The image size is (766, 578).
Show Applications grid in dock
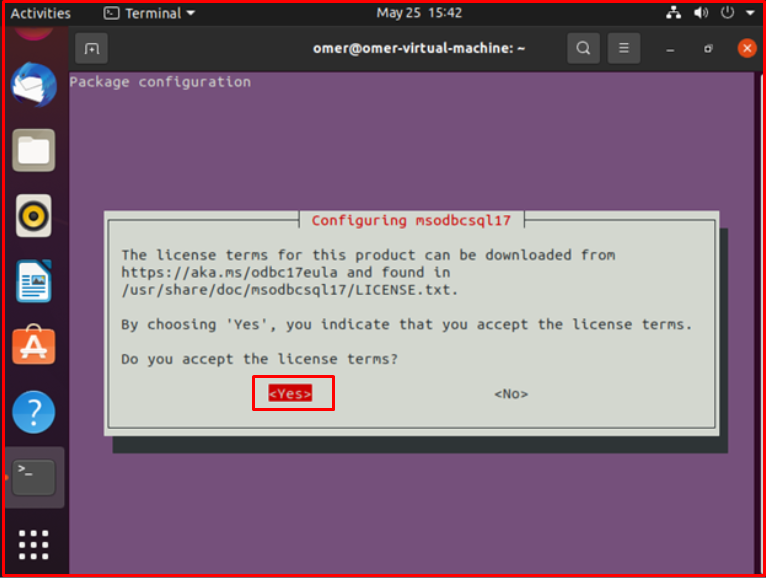click(x=33, y=544)
